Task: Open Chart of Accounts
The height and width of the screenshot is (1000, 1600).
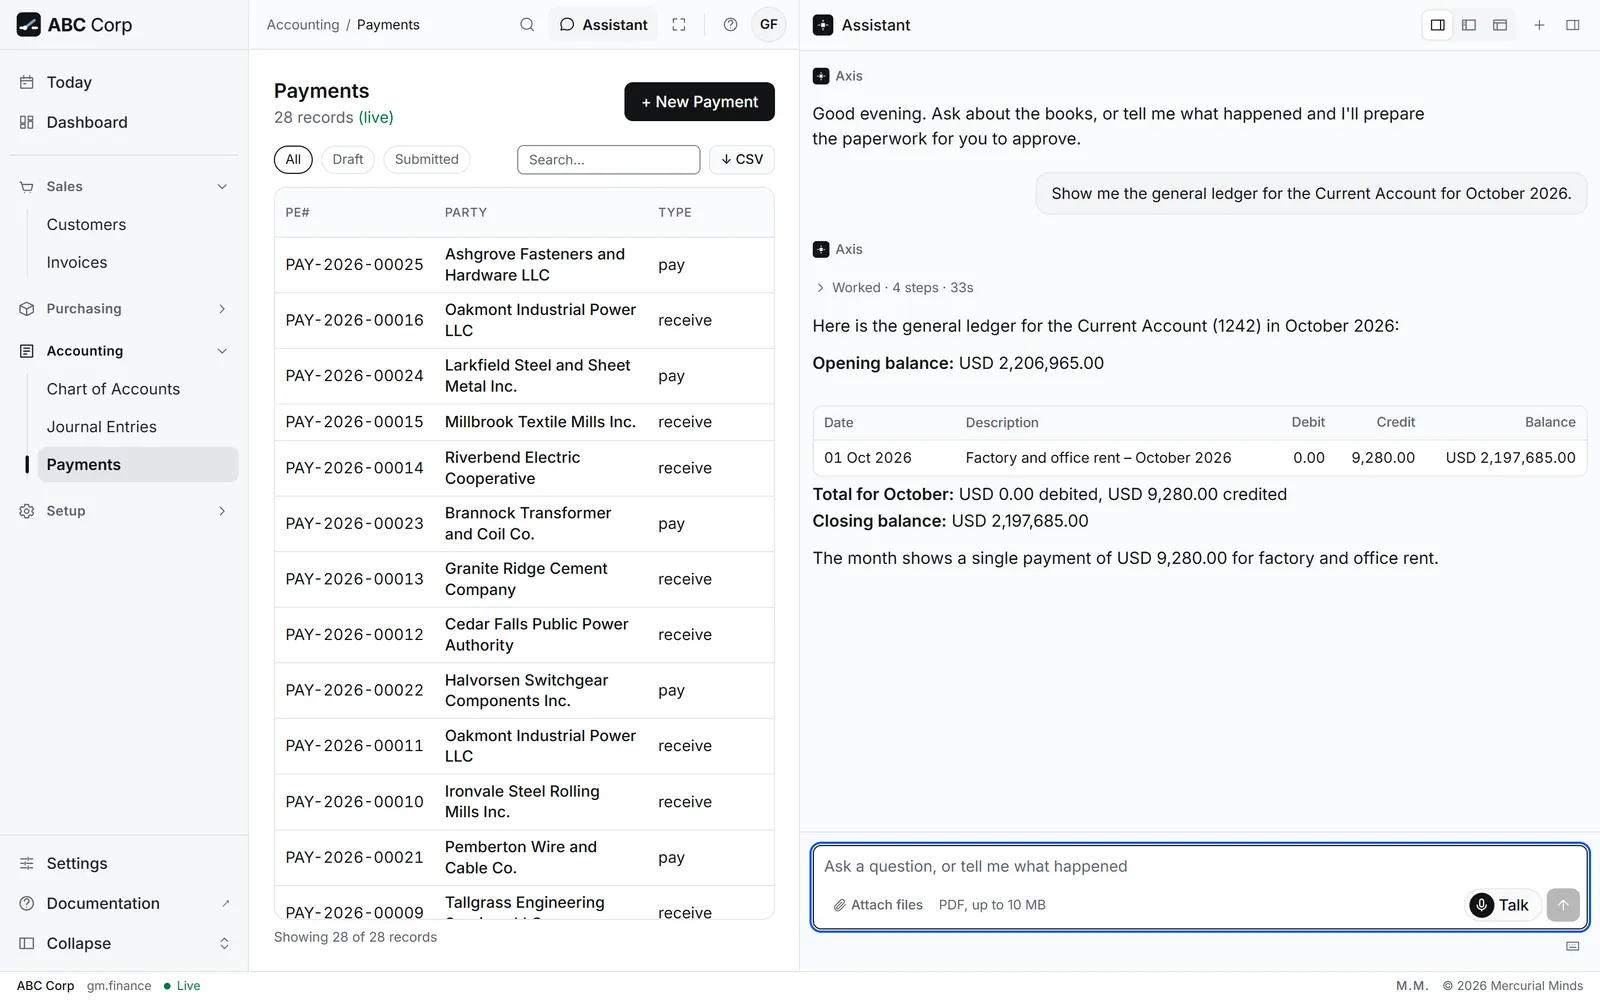Action: click(x=137, y=389)
